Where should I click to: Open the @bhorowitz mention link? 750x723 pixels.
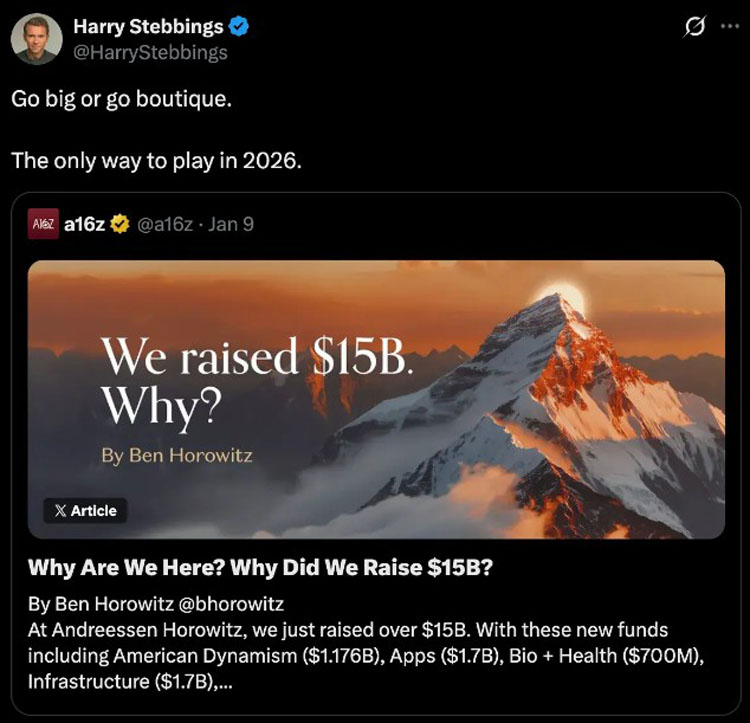(x=231, y=604)
